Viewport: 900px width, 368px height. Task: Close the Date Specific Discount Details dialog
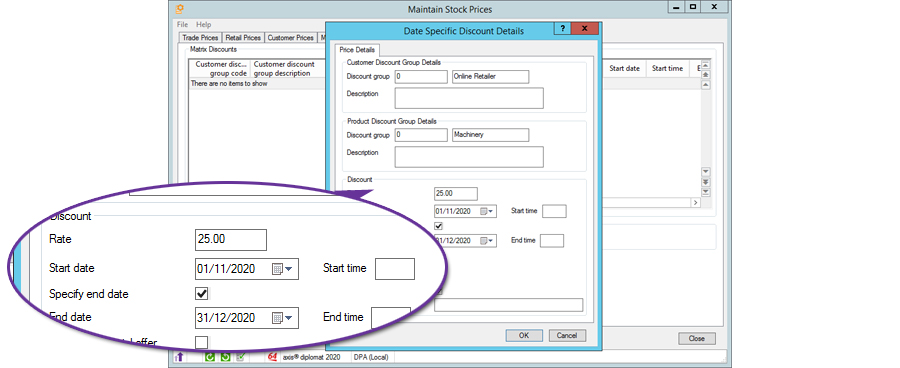584,29
